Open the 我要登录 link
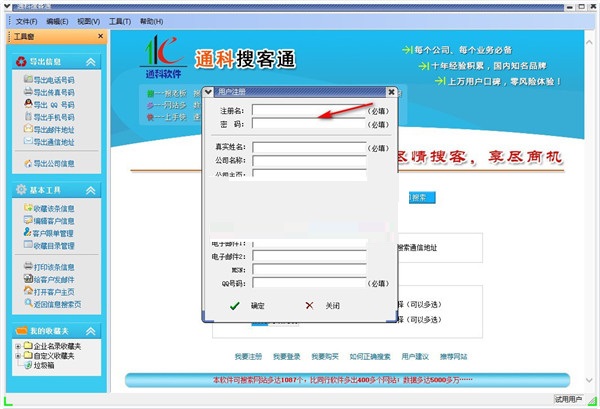Viewport: 600px width, 409px height. pos(286,357)
